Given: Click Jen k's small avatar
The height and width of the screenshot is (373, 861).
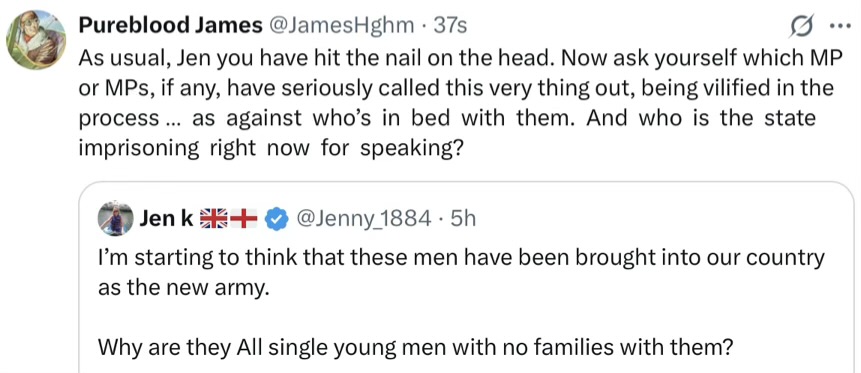Looking at the screenshot, I should pyautogui.click(x=116, y=219).
